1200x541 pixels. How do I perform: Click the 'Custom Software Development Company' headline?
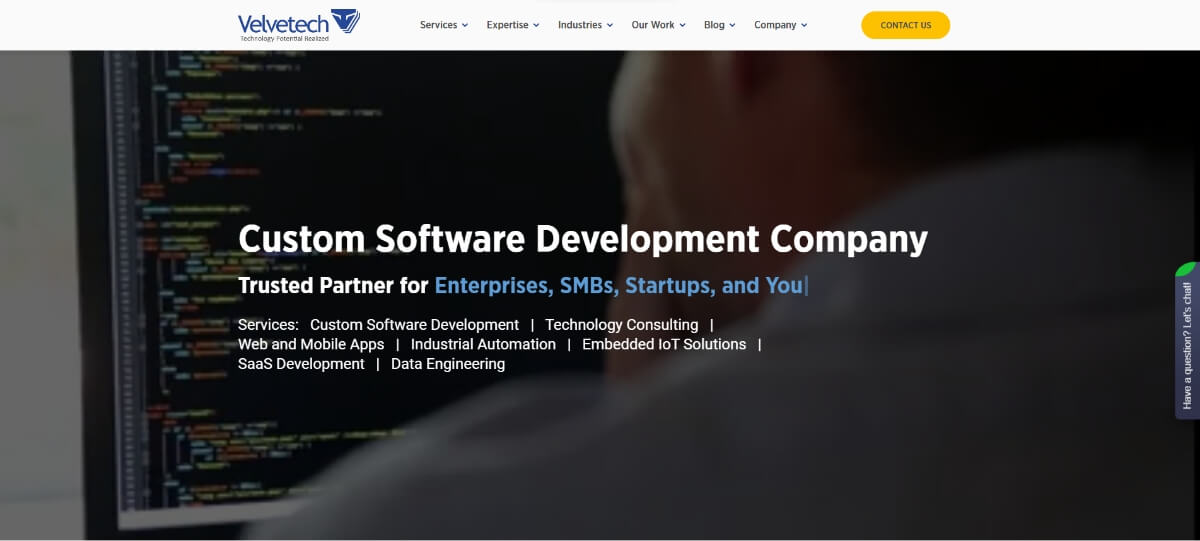(x=582, y=240)
